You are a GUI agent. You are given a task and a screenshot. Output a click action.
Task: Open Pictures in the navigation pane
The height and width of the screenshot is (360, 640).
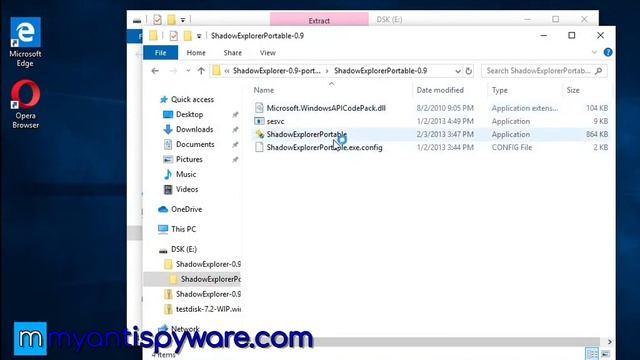[x=189, y=159]
